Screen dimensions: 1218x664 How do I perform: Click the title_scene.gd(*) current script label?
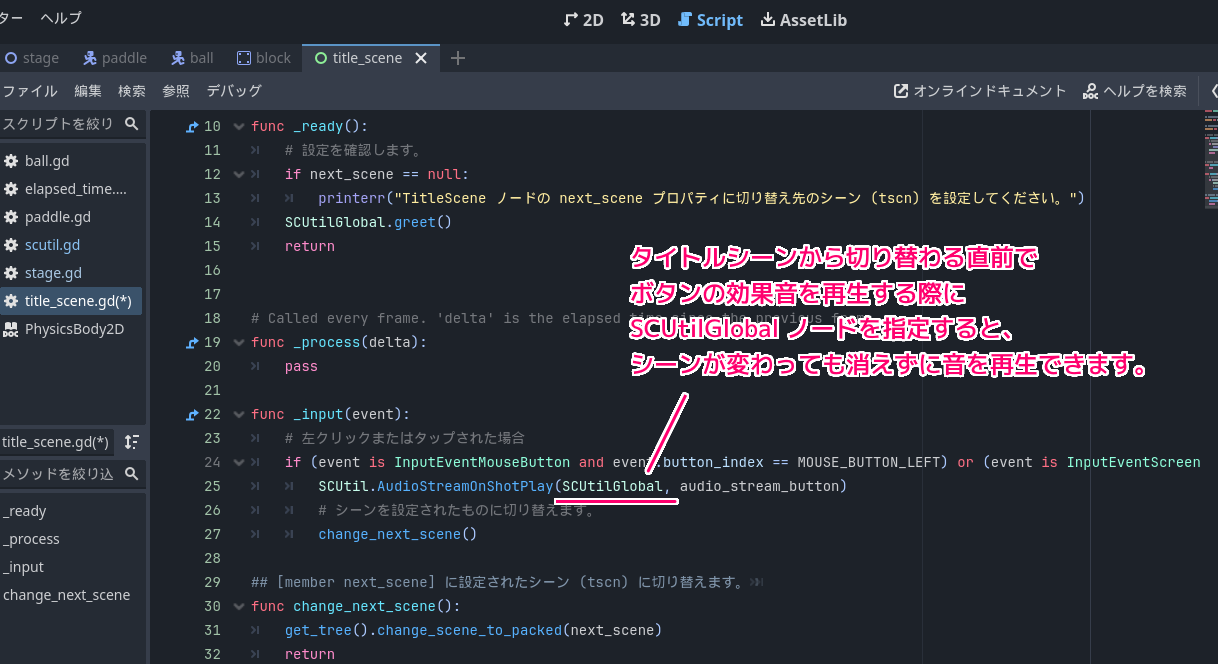point(55,442)
